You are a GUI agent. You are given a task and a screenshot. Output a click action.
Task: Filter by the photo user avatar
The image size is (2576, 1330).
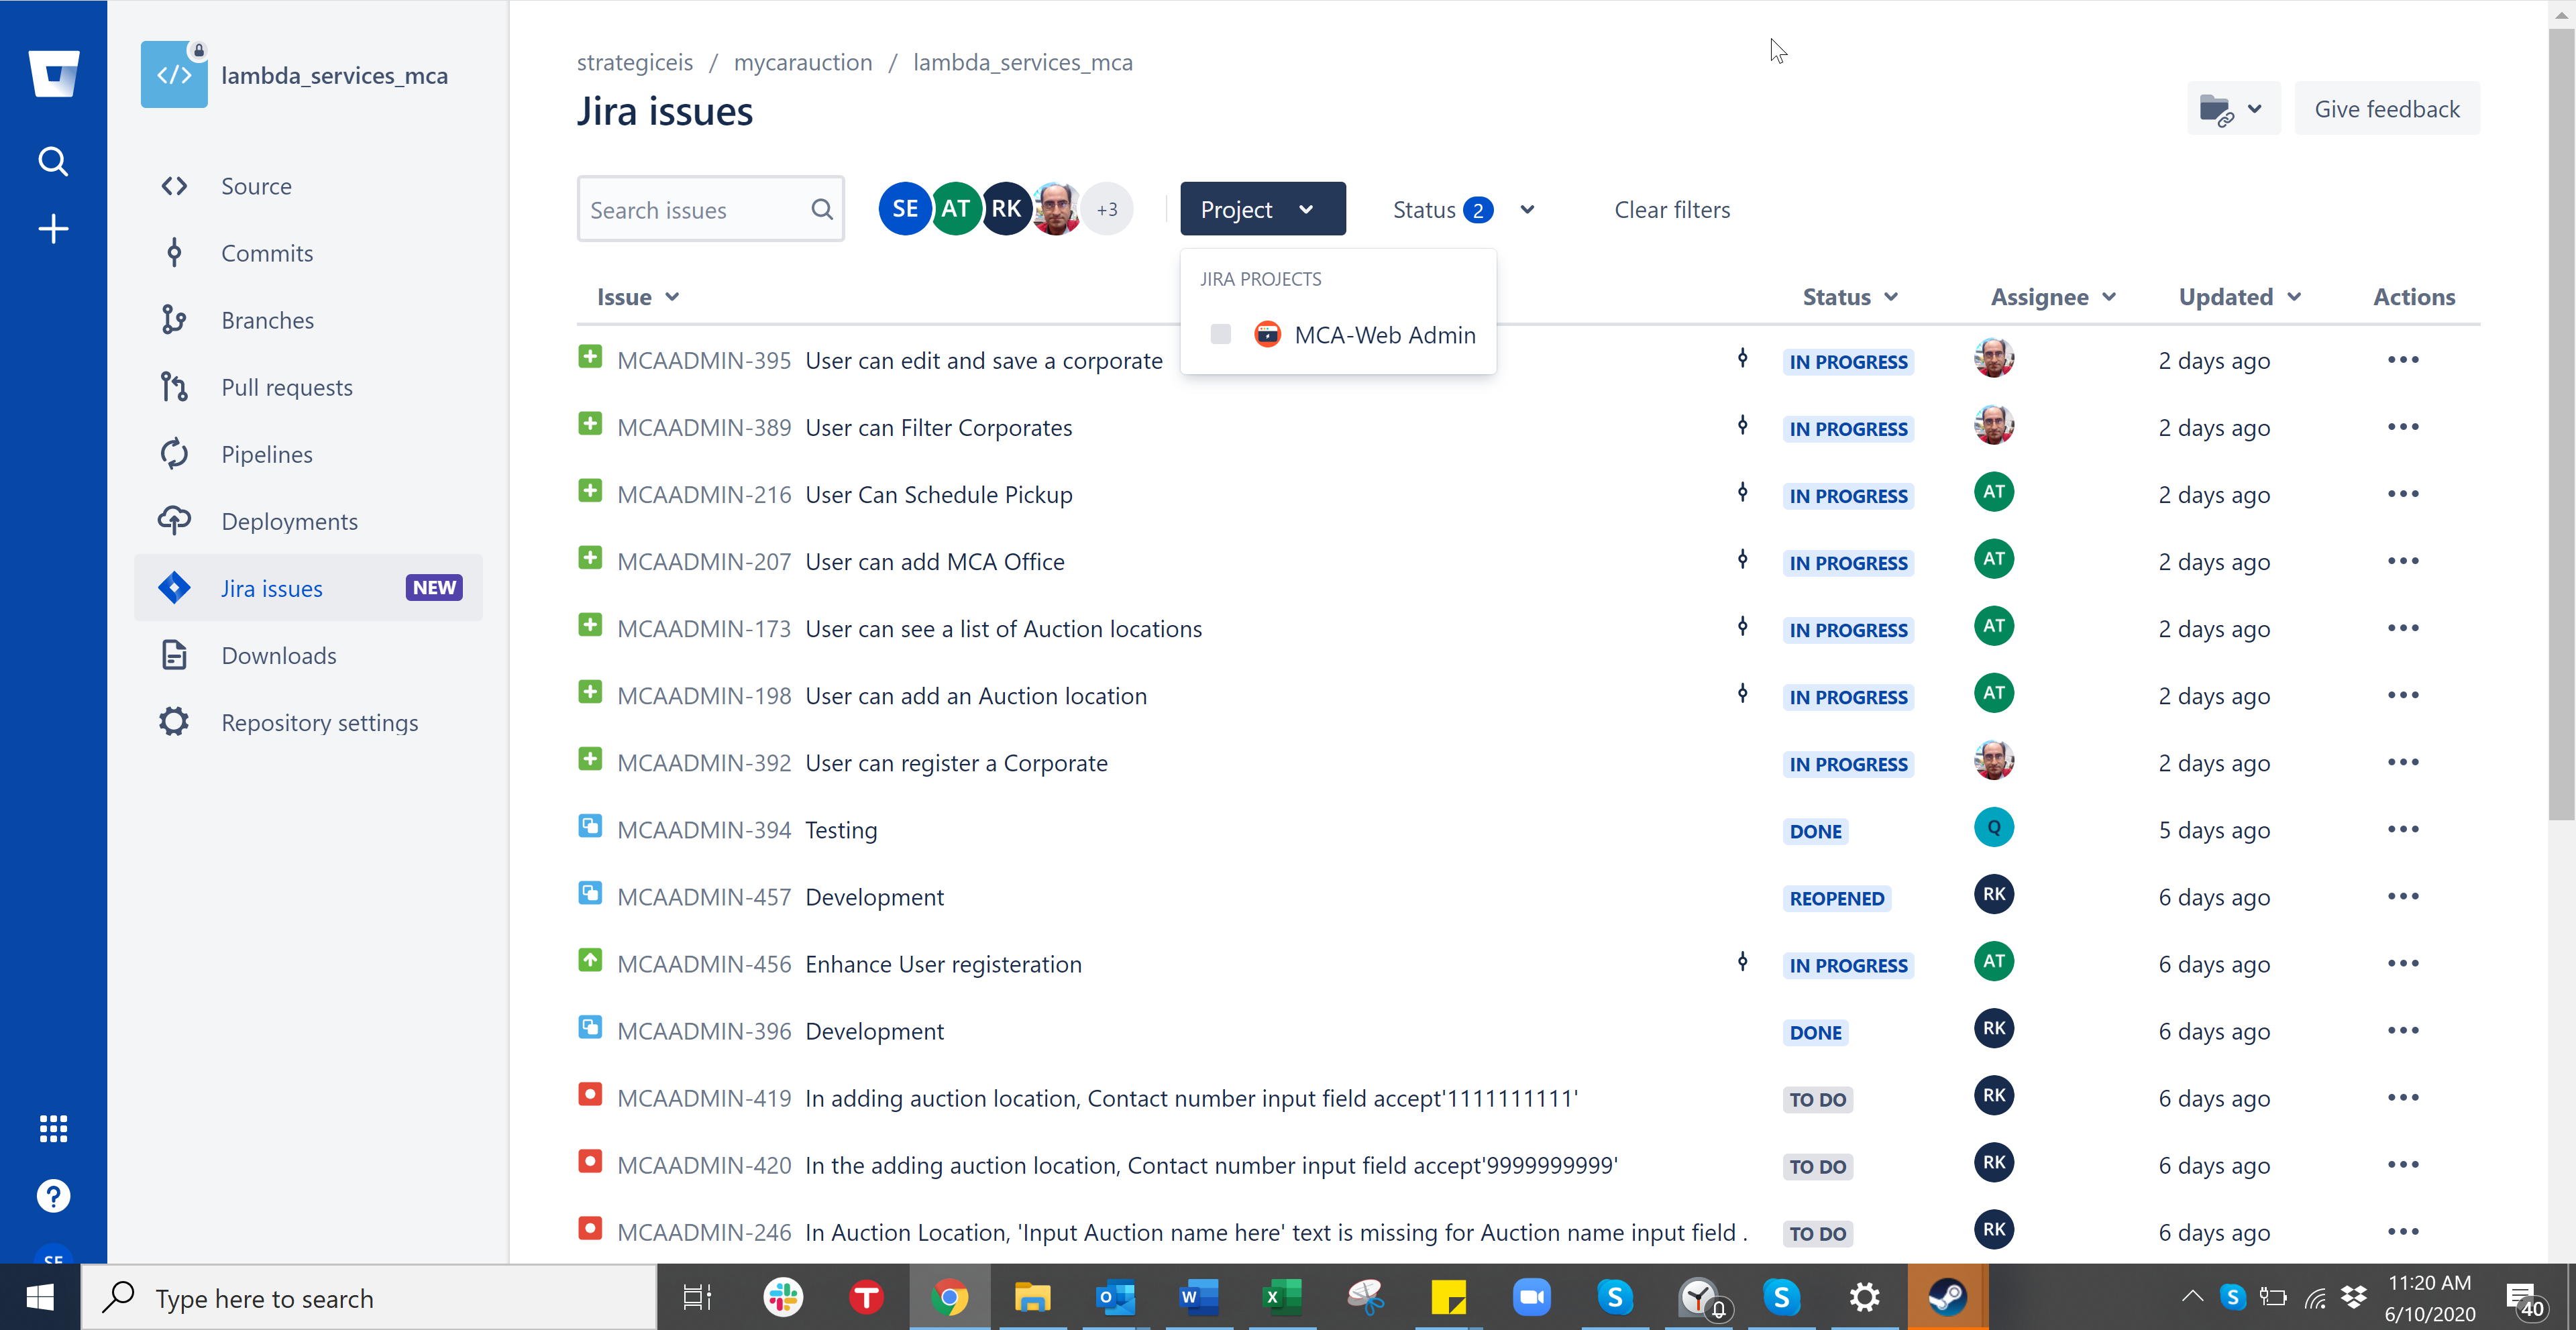tap(1056, 209)
